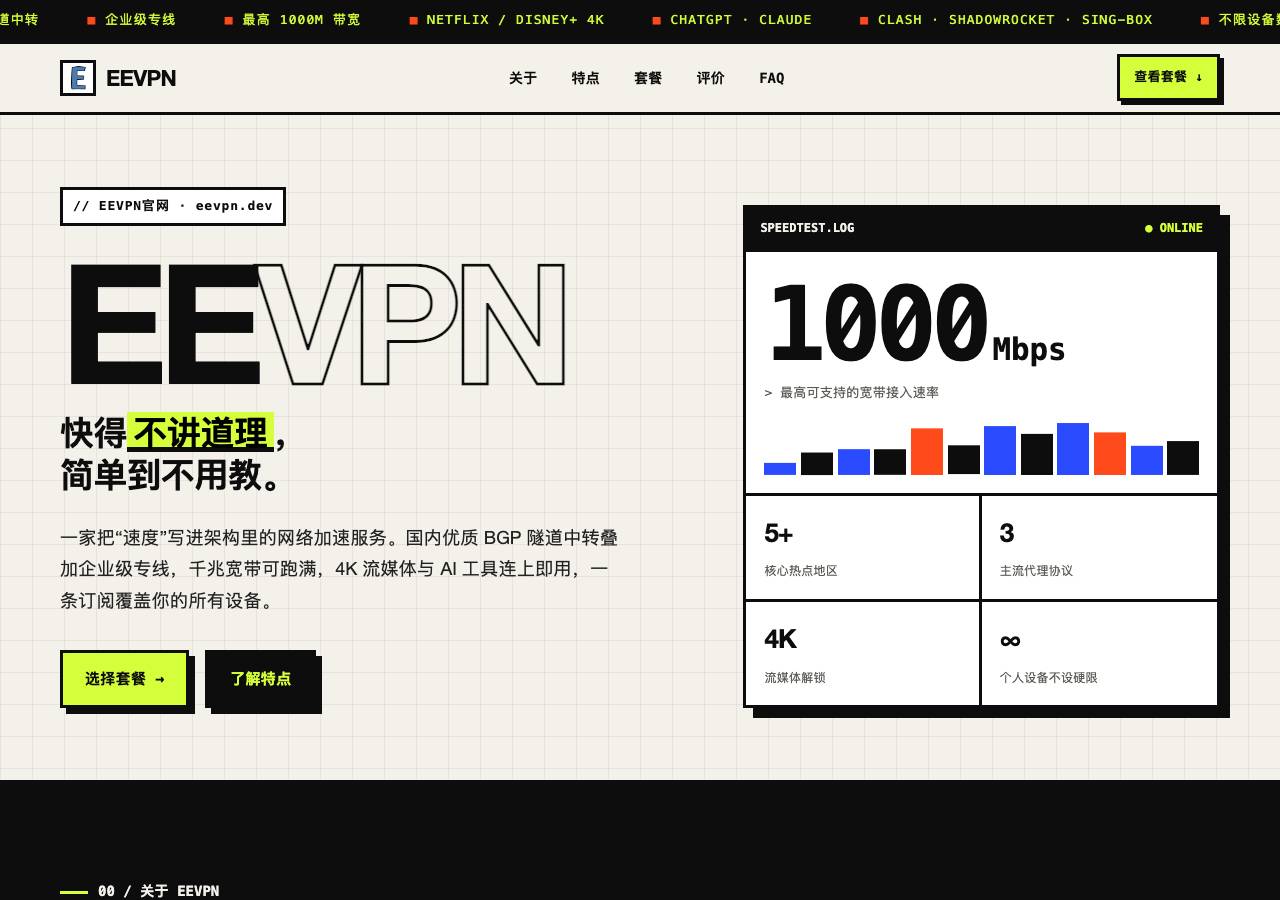Viewport: 1280px width, 900px height.
Task: Click the EEVPN logo icon
Action: point(78,78)
